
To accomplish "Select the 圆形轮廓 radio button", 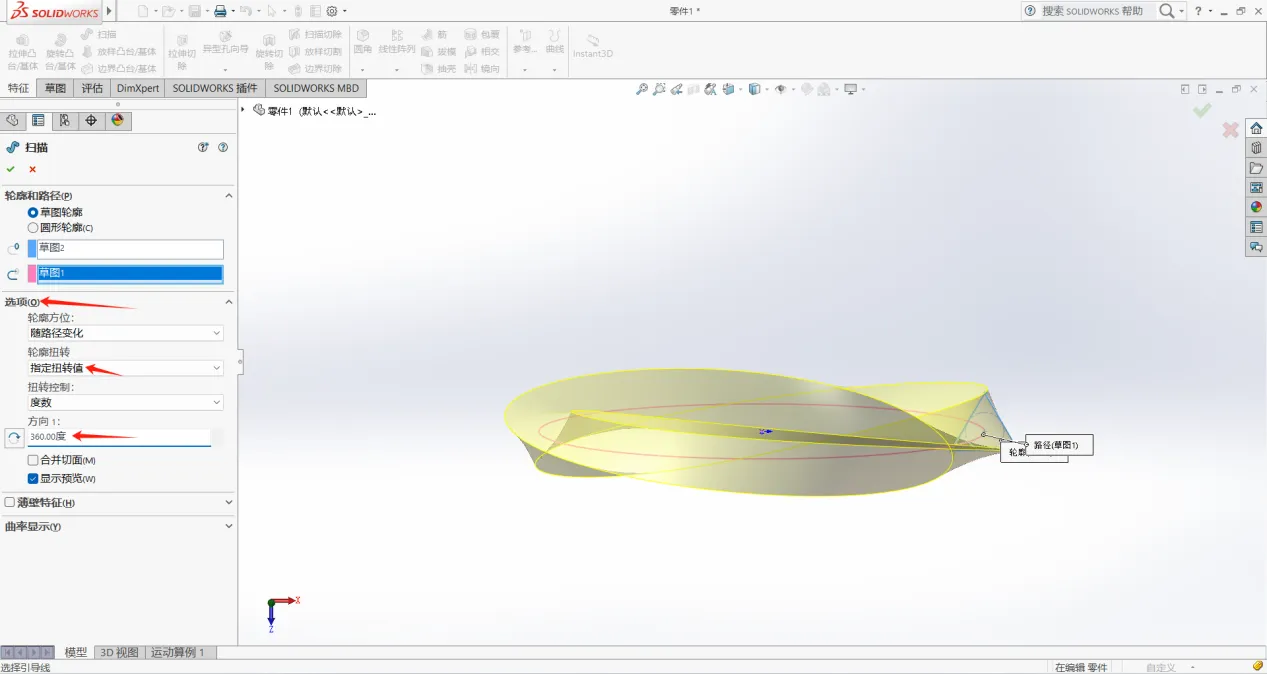I will [x=33, y=228].
